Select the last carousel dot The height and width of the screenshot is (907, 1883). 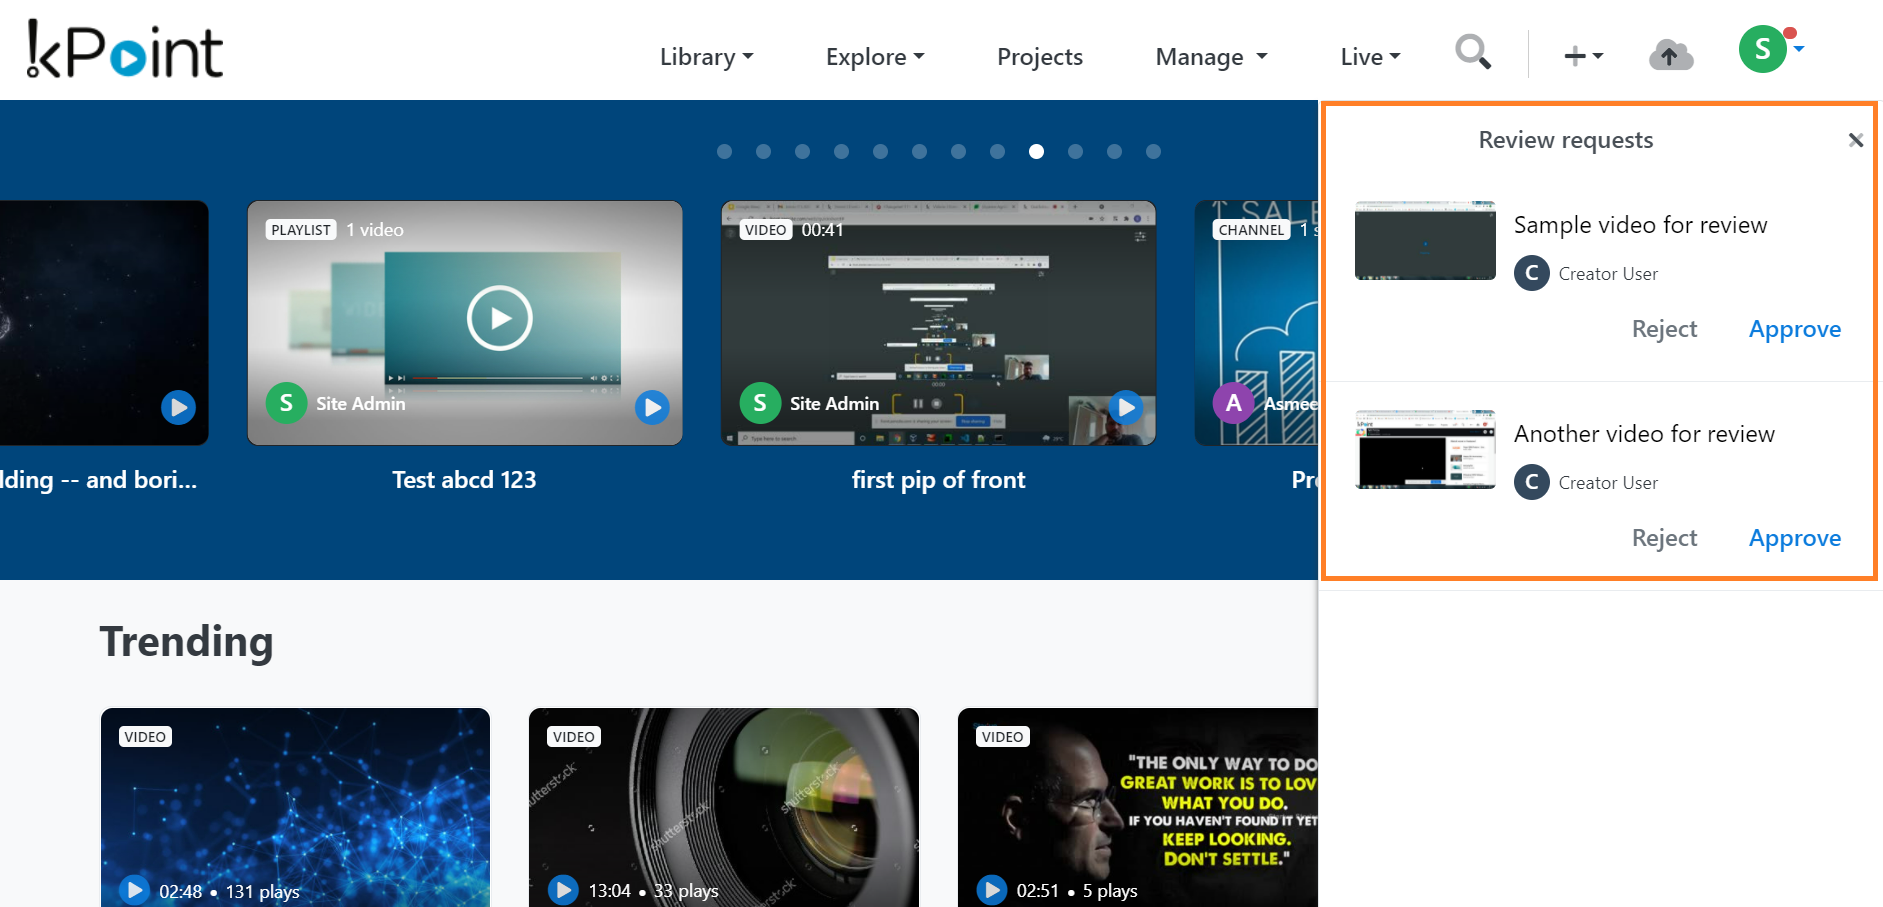(1153, 152)
